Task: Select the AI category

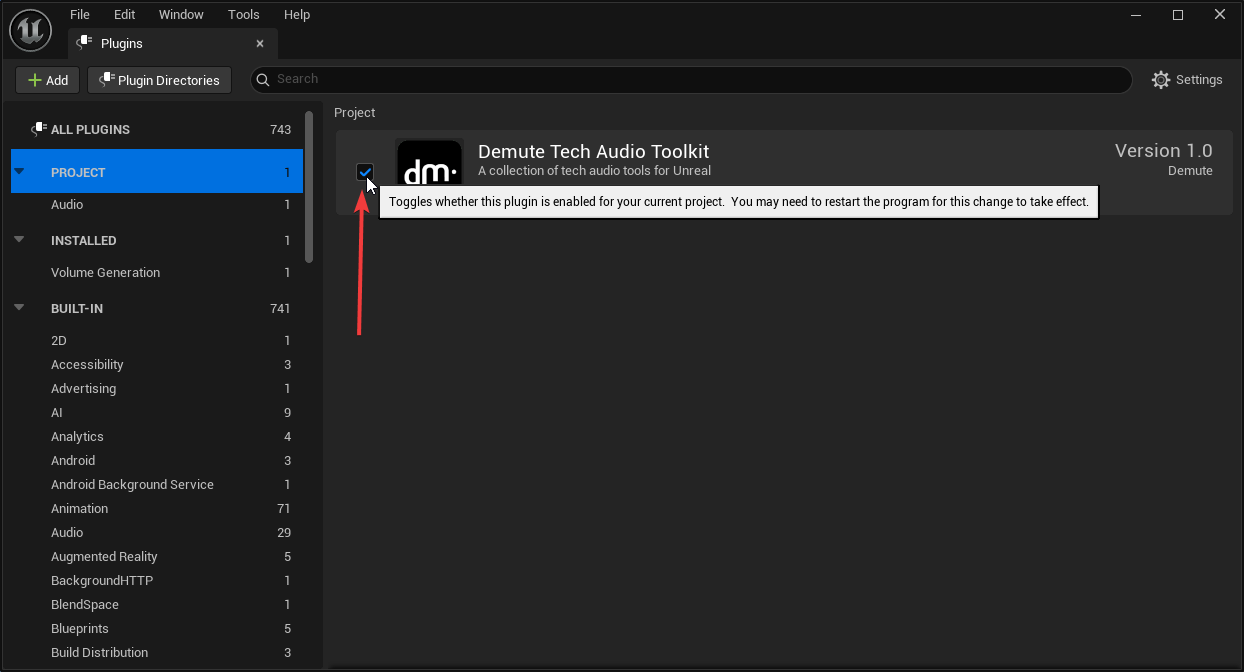Action: [157, 413]
